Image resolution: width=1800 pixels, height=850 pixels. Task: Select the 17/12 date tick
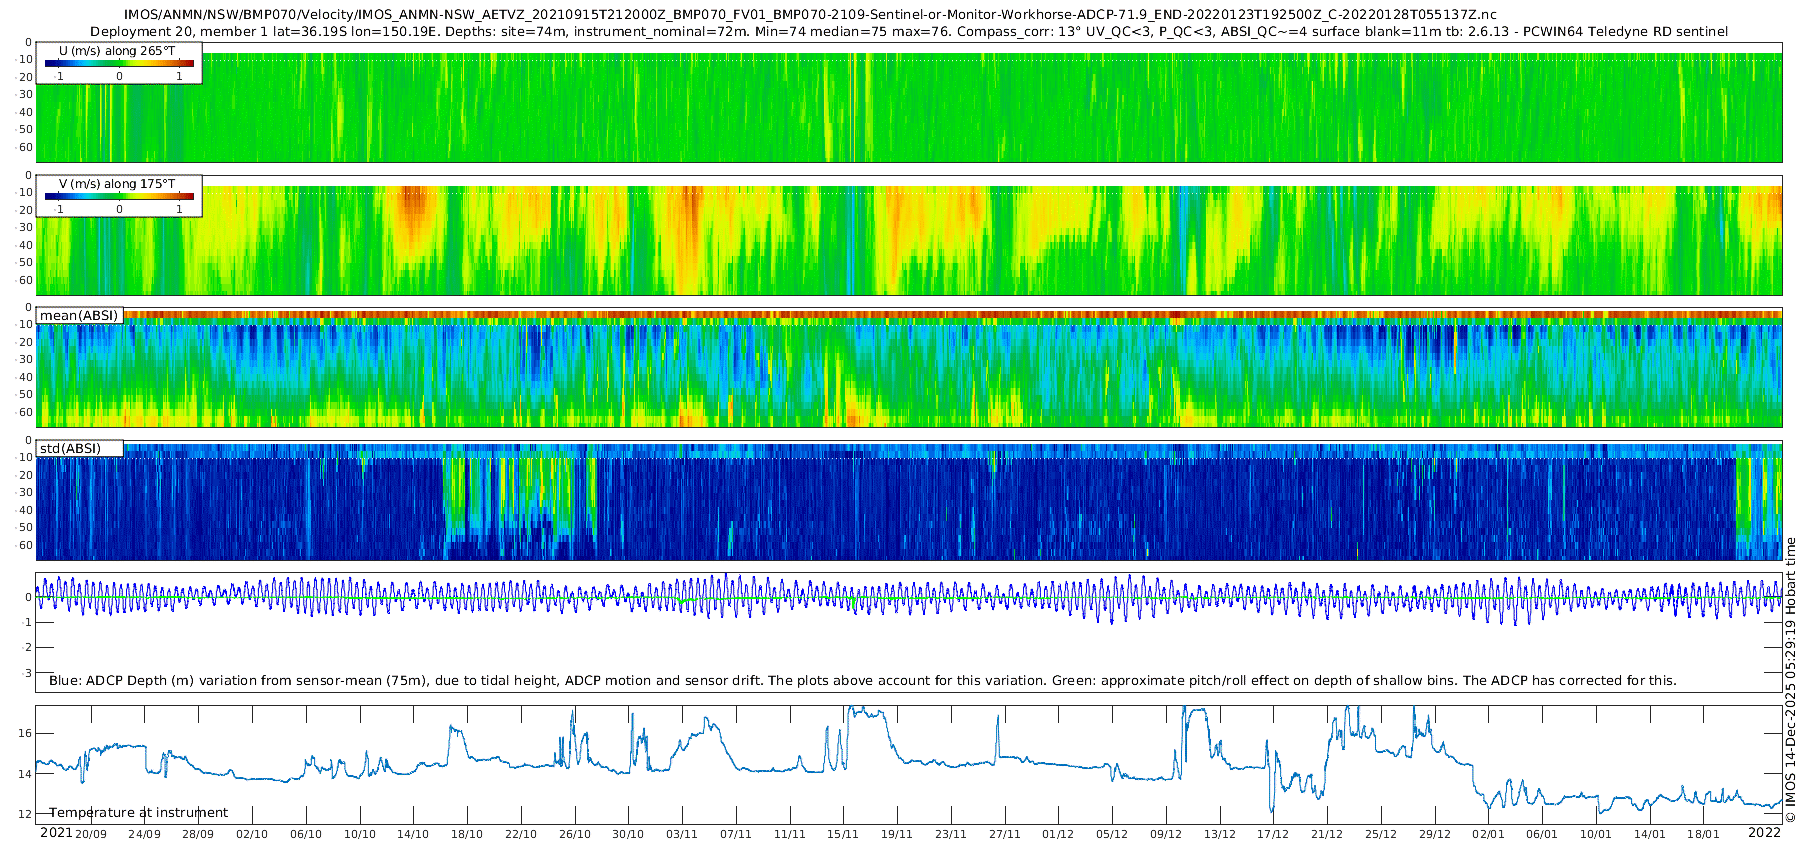1273,834
